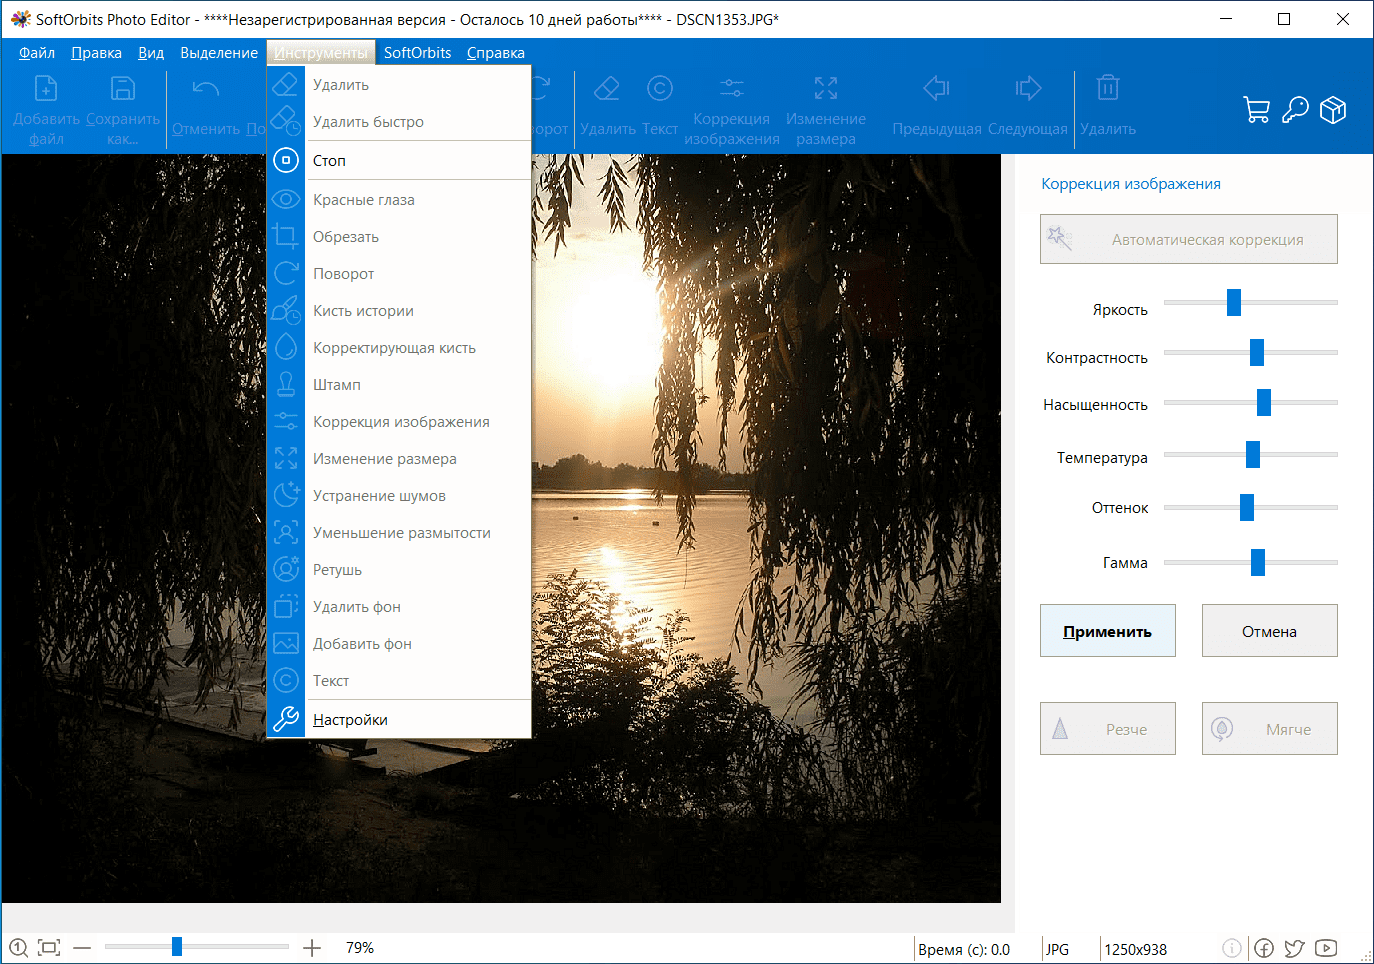1374x964 pixels.
Task: Click the Температура slider handle
Action: [x=1253, y=454]
